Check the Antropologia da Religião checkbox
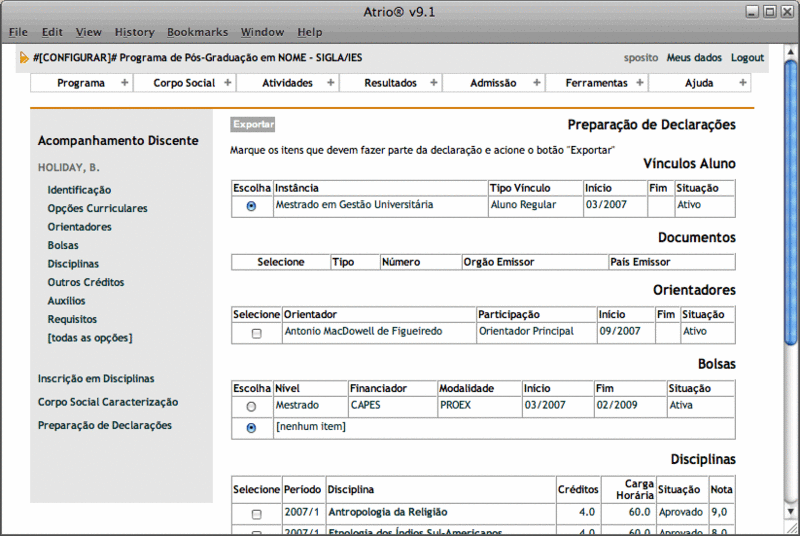The height and width of the screenshot is (536, 800). (x=256, y=513)
